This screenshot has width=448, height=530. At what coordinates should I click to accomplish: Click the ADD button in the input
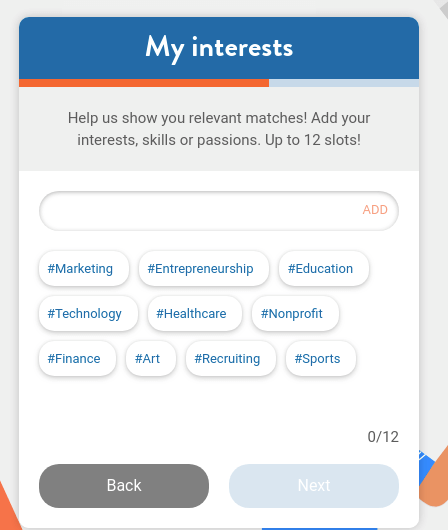[375, 210]
